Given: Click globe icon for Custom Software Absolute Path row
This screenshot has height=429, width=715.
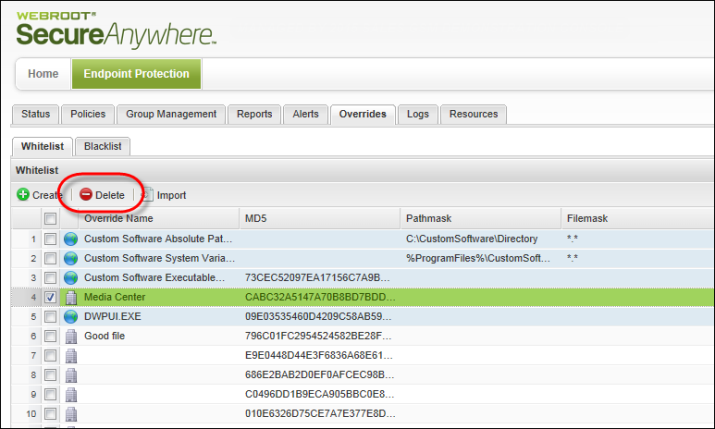Looking at the screenshot, I should (71, 239).
